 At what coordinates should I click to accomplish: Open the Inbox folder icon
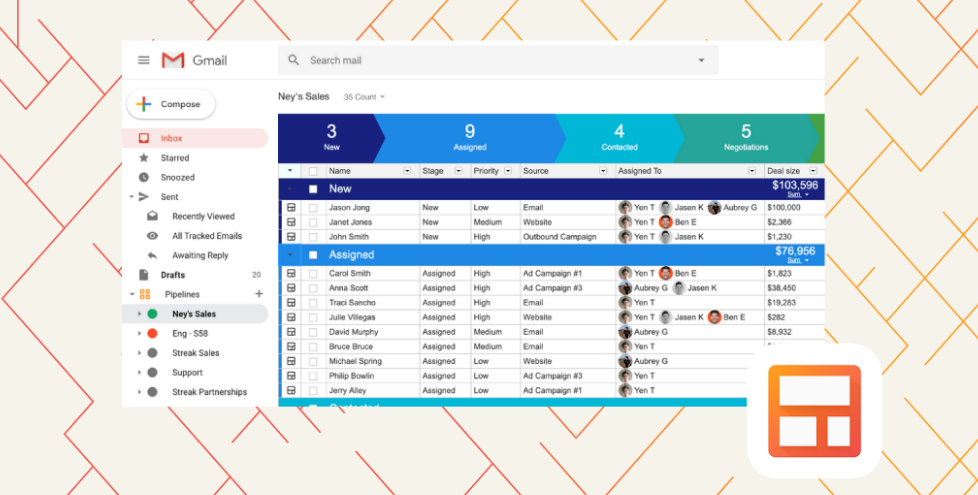pos(144,138)
